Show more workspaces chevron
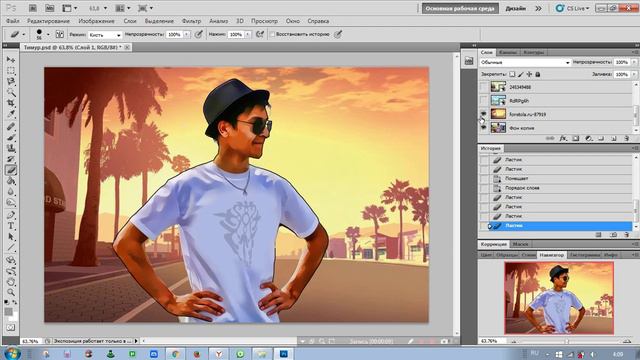Image resolution: width=640 pixels, height=360 pixels. 539,8
